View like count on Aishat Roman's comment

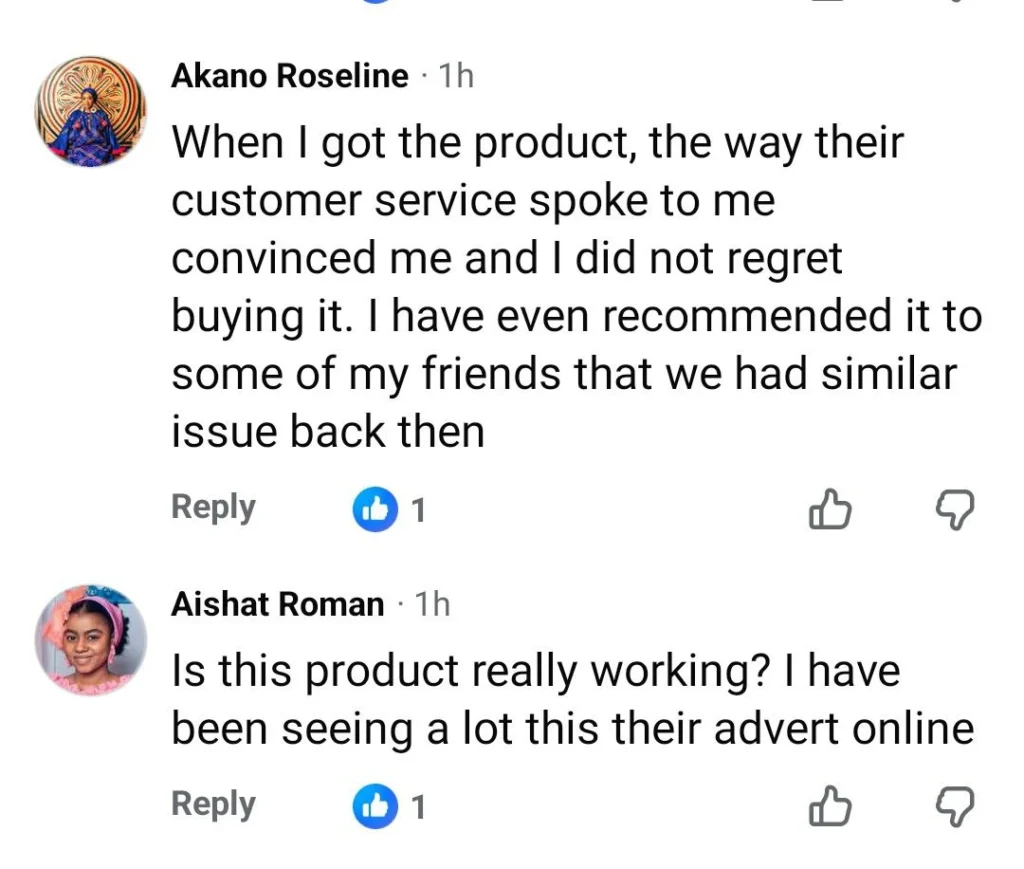[x=419, y=808]
